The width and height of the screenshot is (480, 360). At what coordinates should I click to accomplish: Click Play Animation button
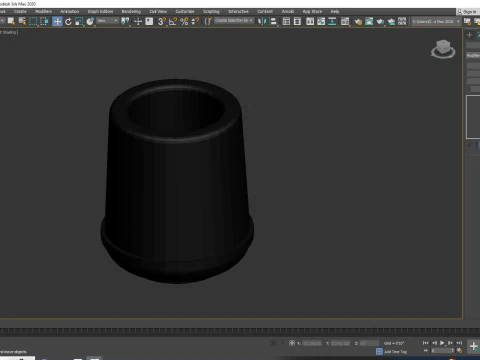tap(442, 343)
